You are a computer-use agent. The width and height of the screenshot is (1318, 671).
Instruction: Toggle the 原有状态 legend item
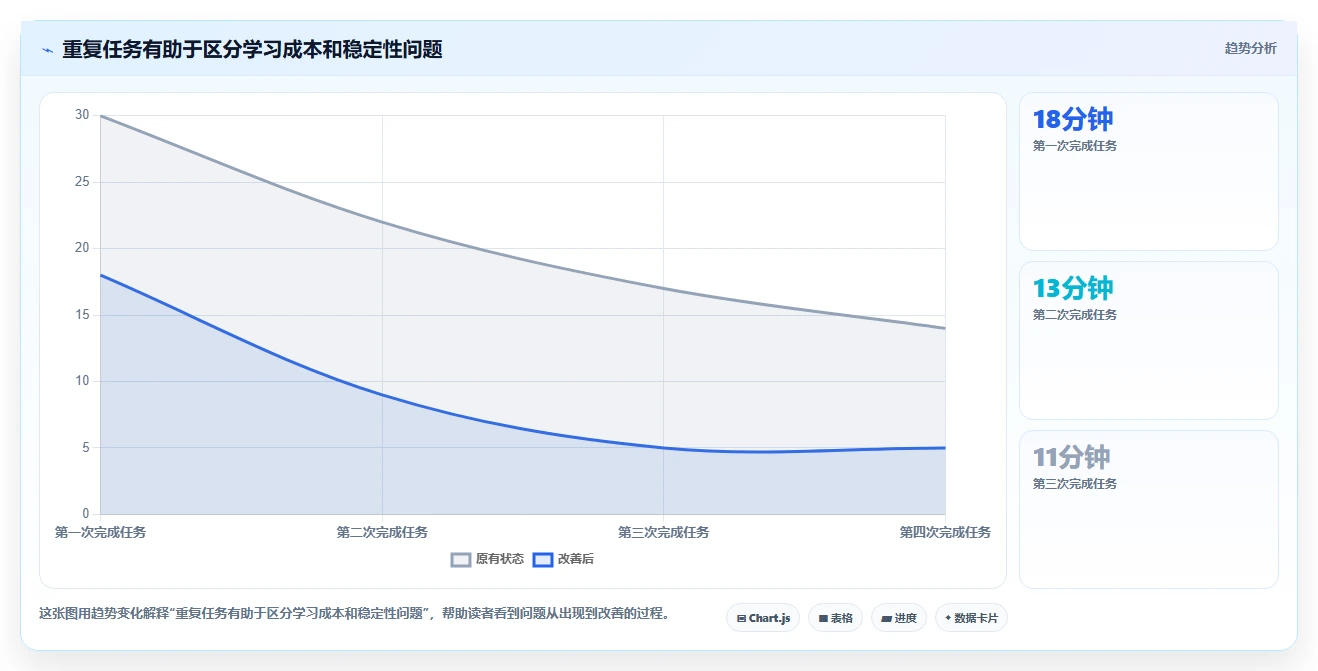coord(487,559)
